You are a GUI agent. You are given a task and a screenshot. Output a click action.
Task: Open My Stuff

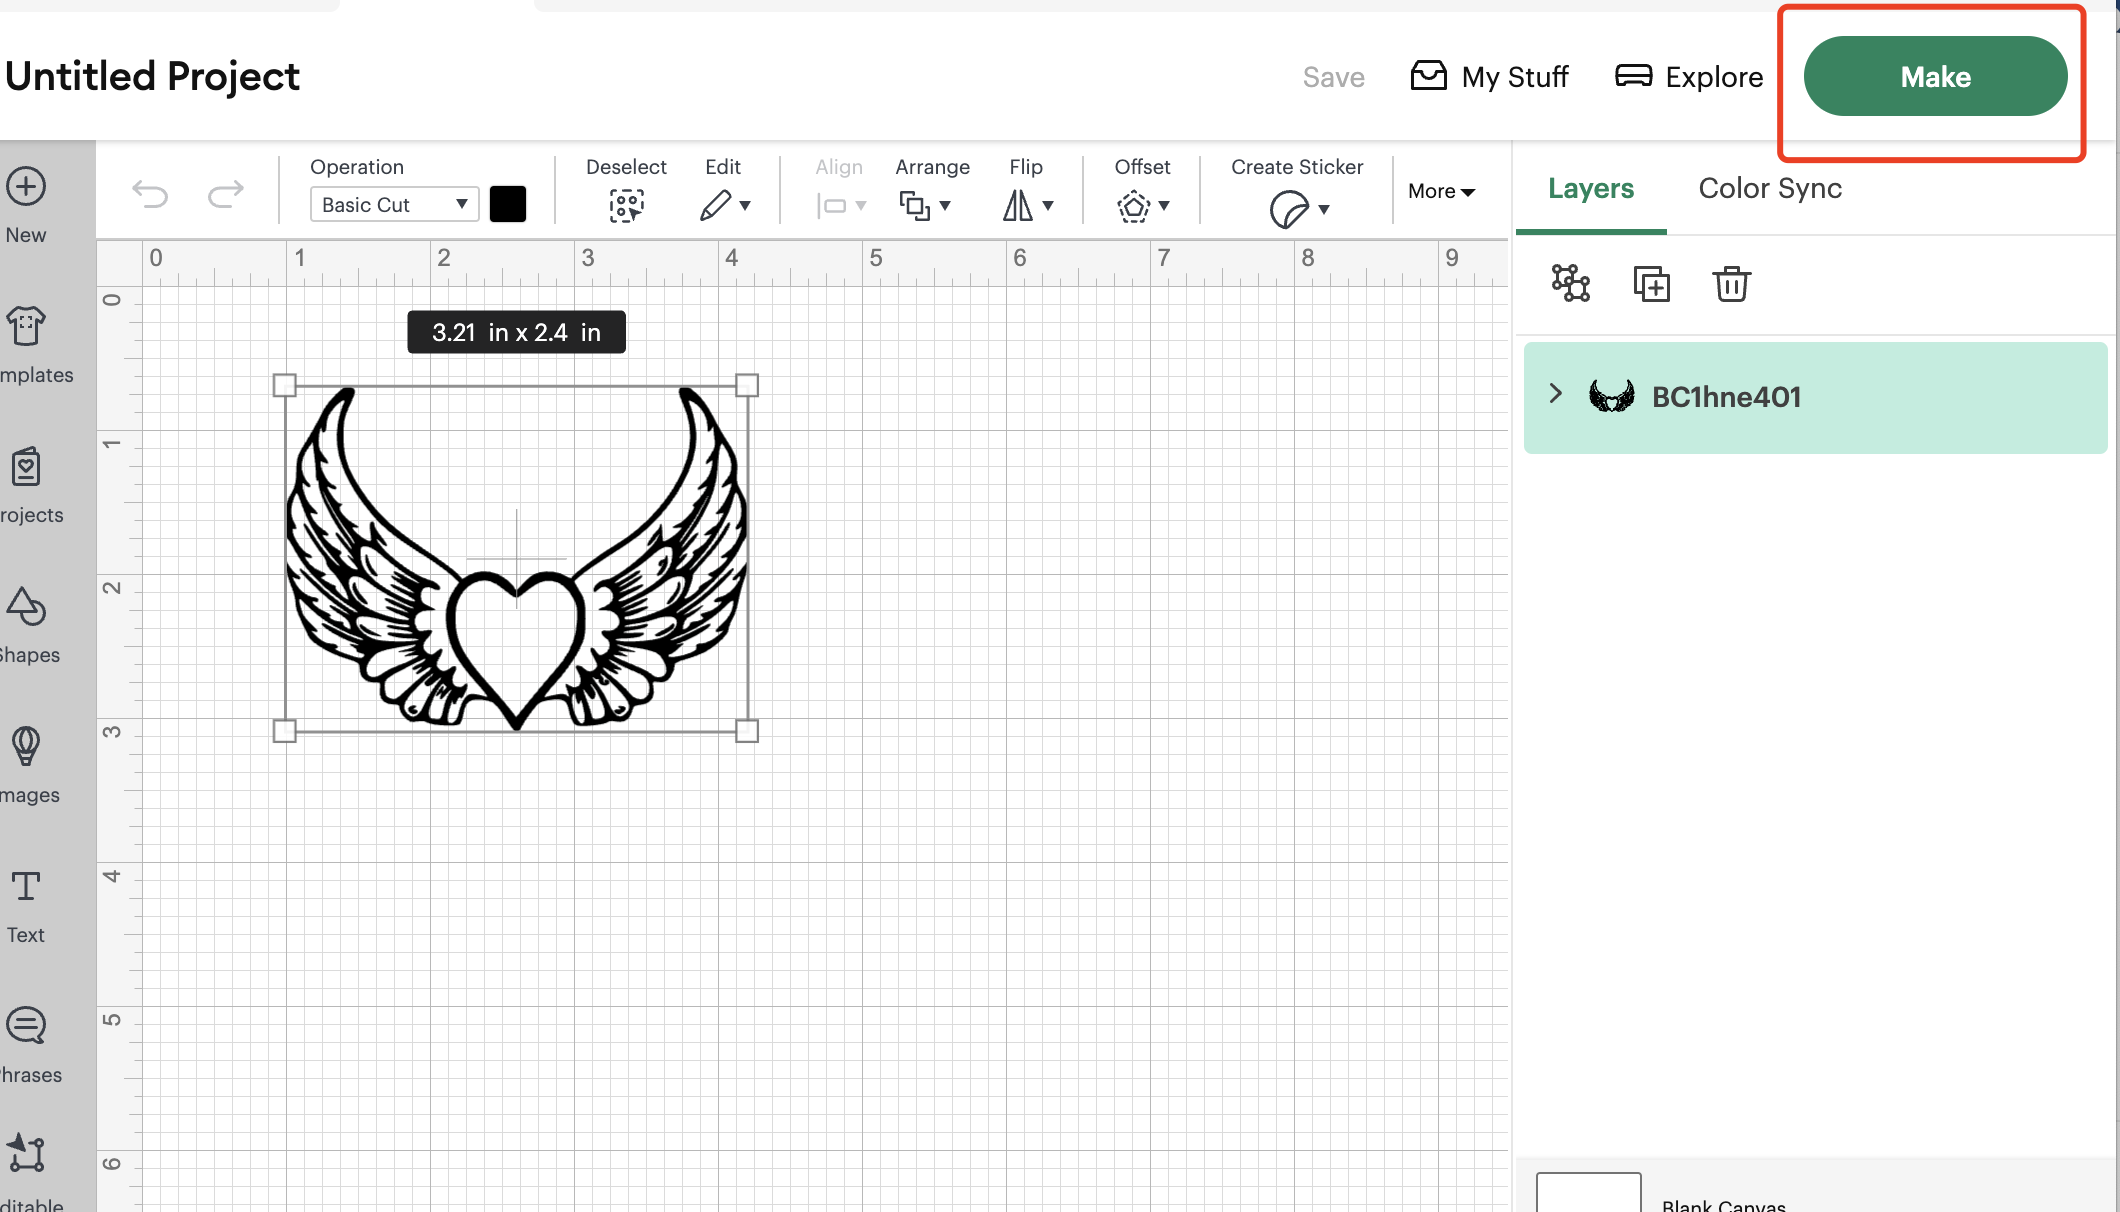point(1489,77)
